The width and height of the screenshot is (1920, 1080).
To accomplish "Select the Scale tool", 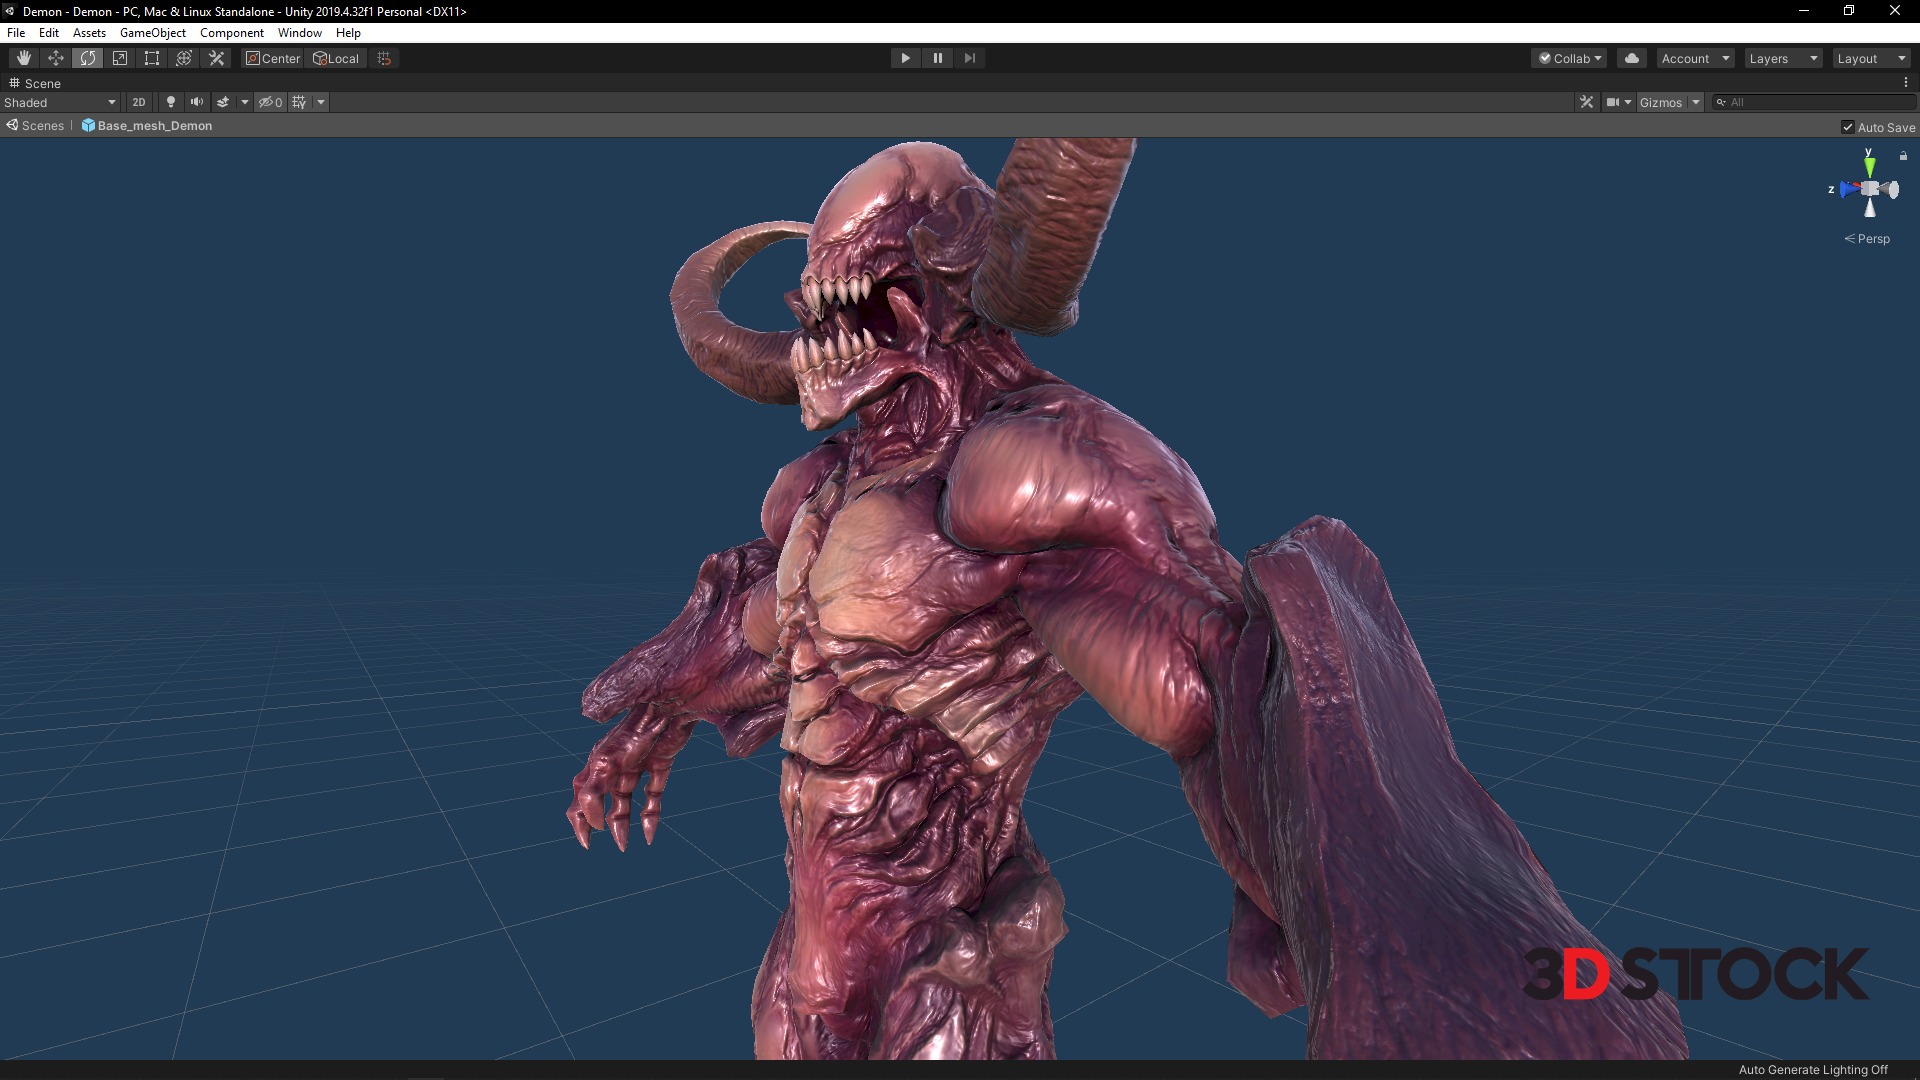I will pyautogui.click(x=120, y=58).
